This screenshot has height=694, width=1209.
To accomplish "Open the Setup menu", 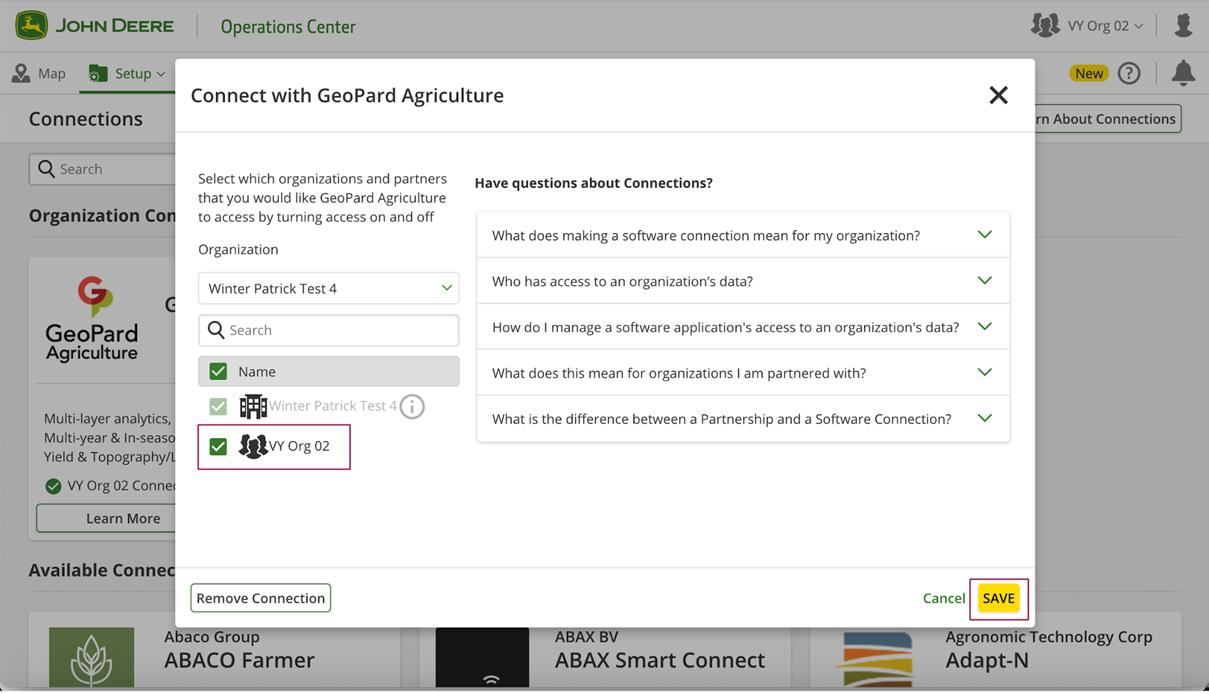I will pos(127,73).
